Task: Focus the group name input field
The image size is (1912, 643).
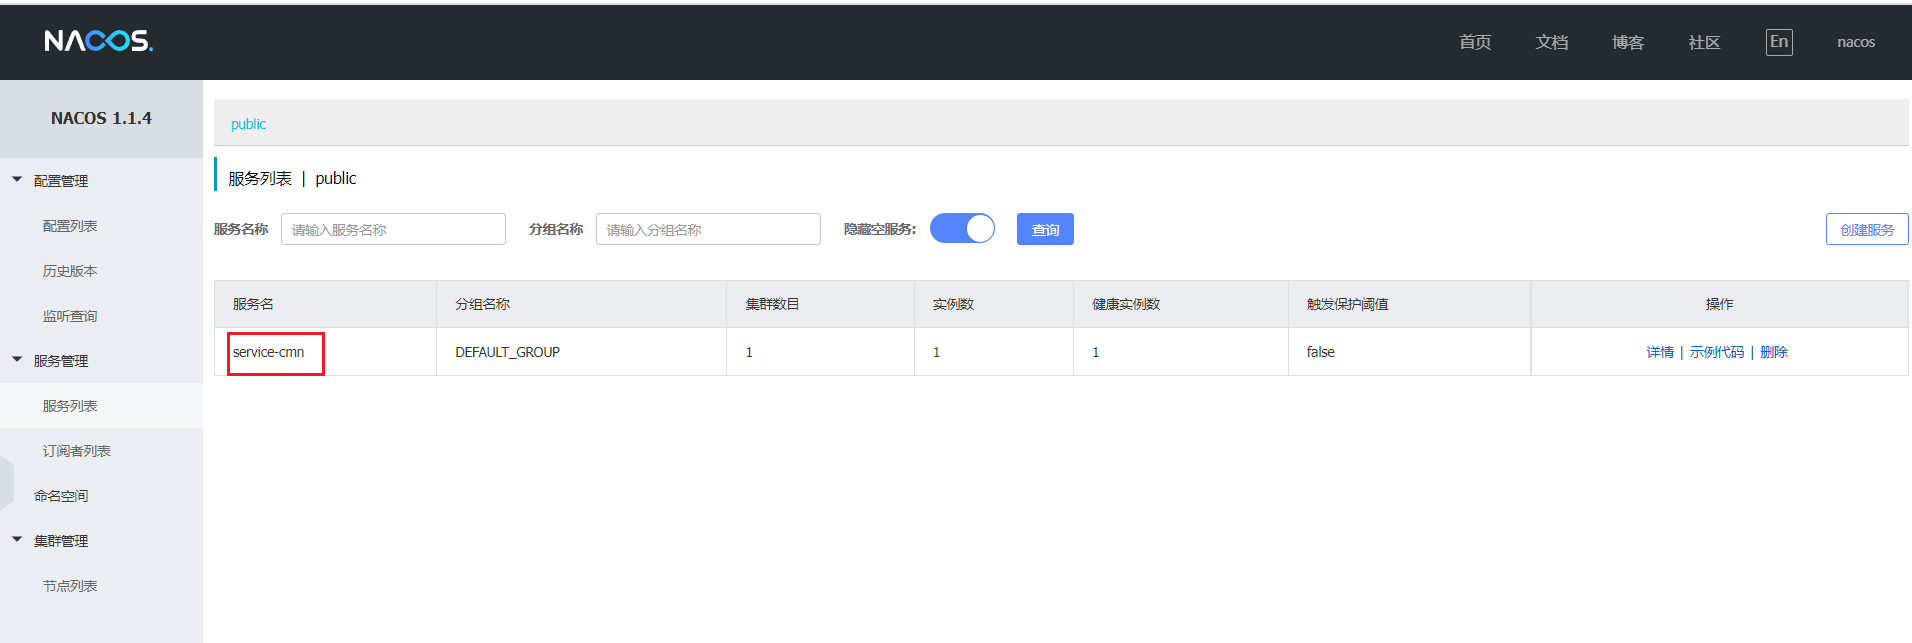Action: 708,229
